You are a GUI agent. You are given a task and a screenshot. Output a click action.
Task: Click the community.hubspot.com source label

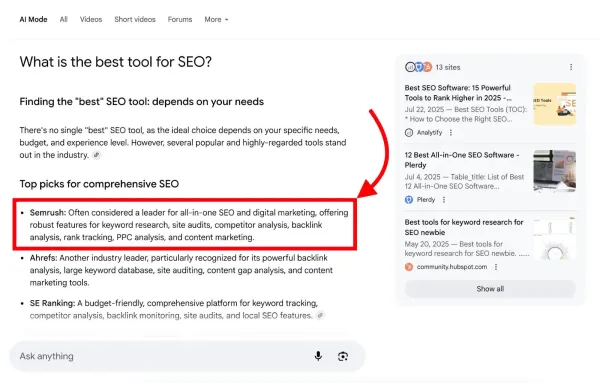pos(452,267)
